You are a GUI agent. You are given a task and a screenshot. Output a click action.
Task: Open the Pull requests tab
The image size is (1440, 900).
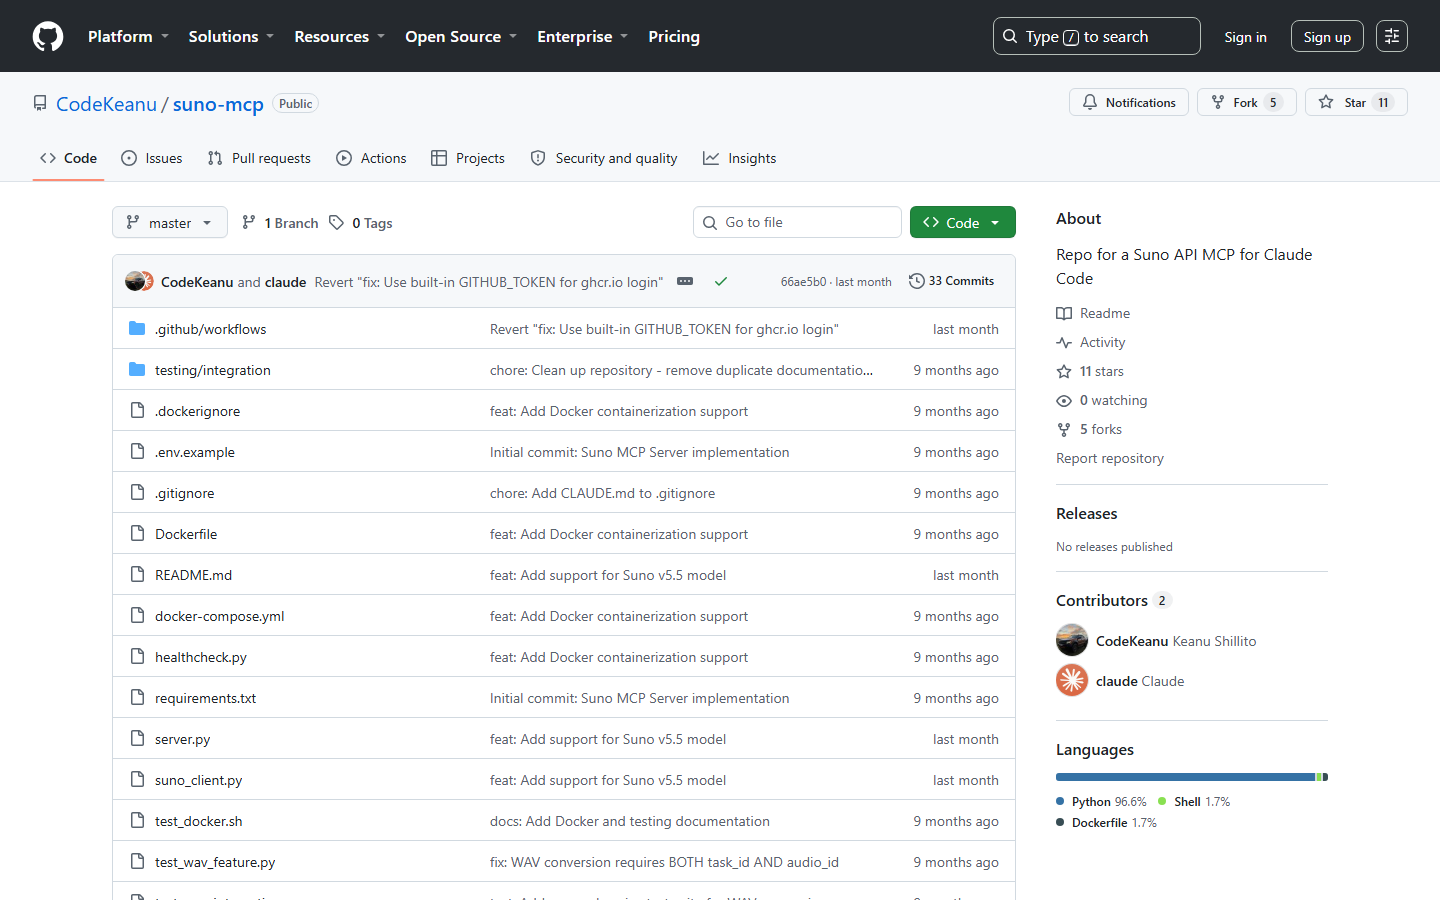pos(259,158)
